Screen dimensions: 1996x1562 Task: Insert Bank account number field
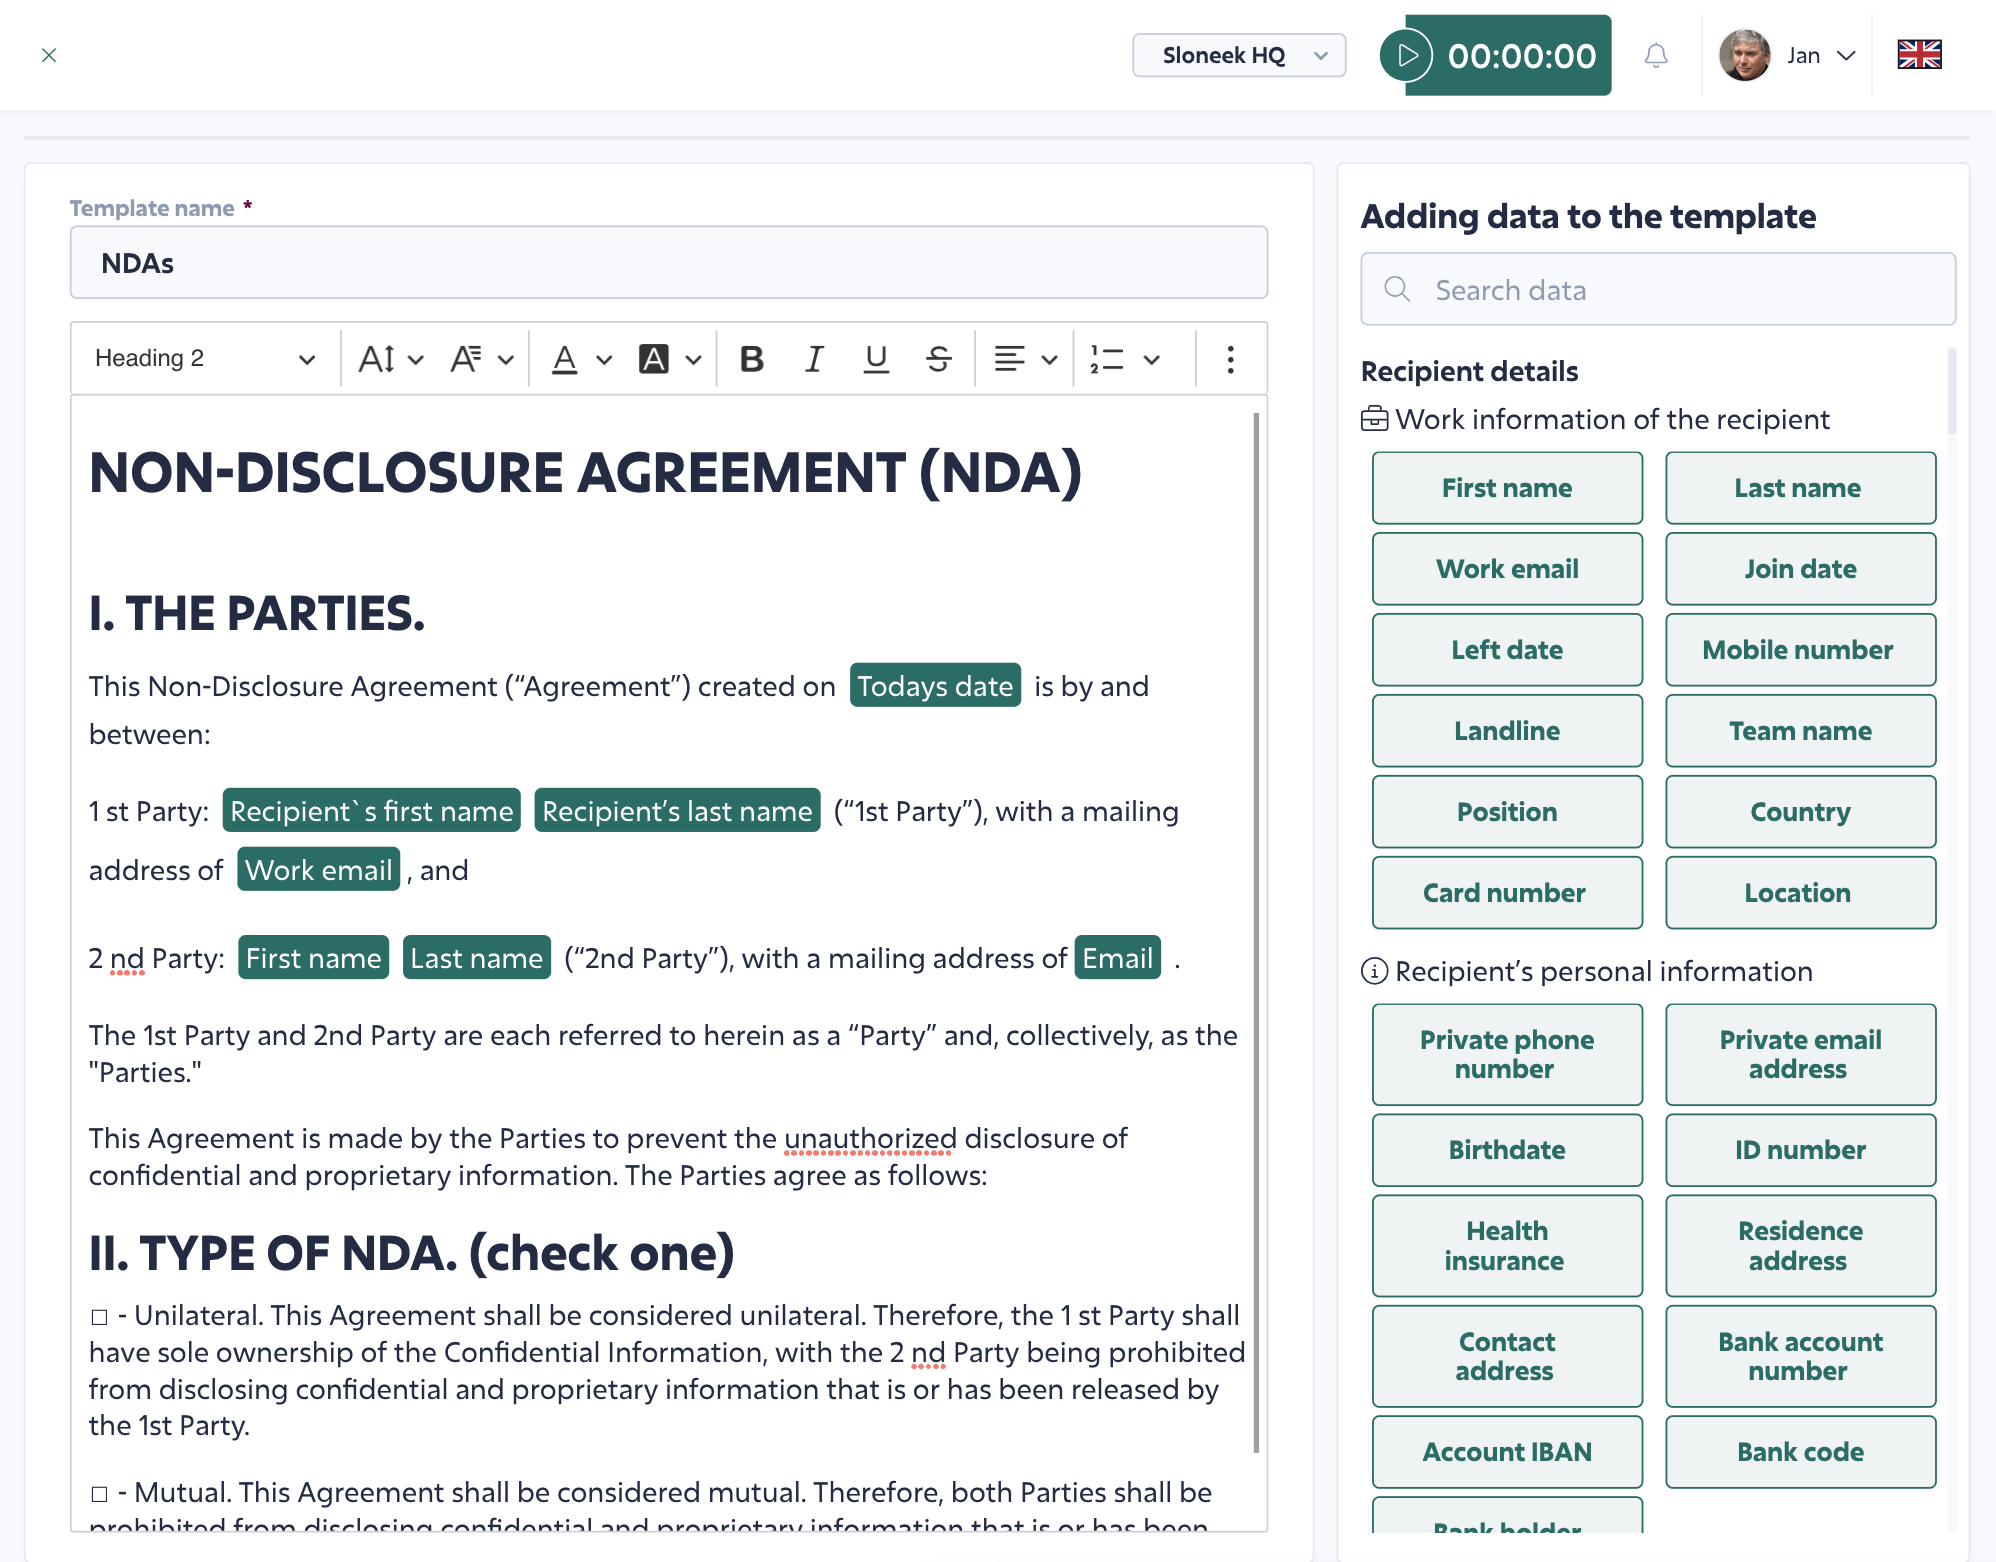(1800, 1356)
